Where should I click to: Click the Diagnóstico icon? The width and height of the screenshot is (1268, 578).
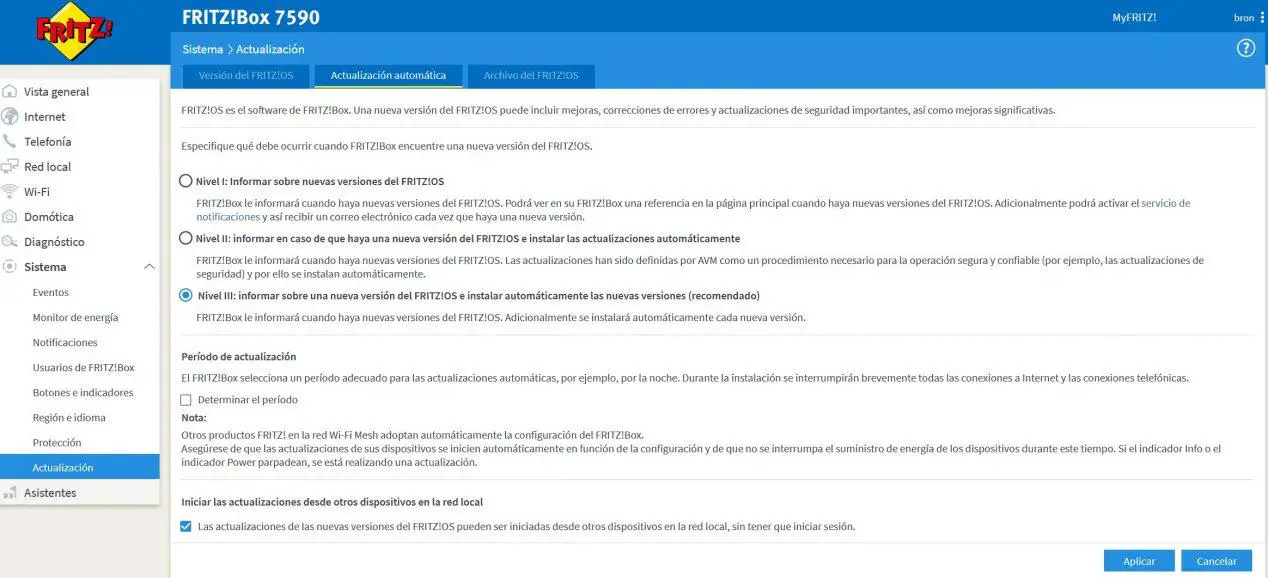tap(10, 241)
